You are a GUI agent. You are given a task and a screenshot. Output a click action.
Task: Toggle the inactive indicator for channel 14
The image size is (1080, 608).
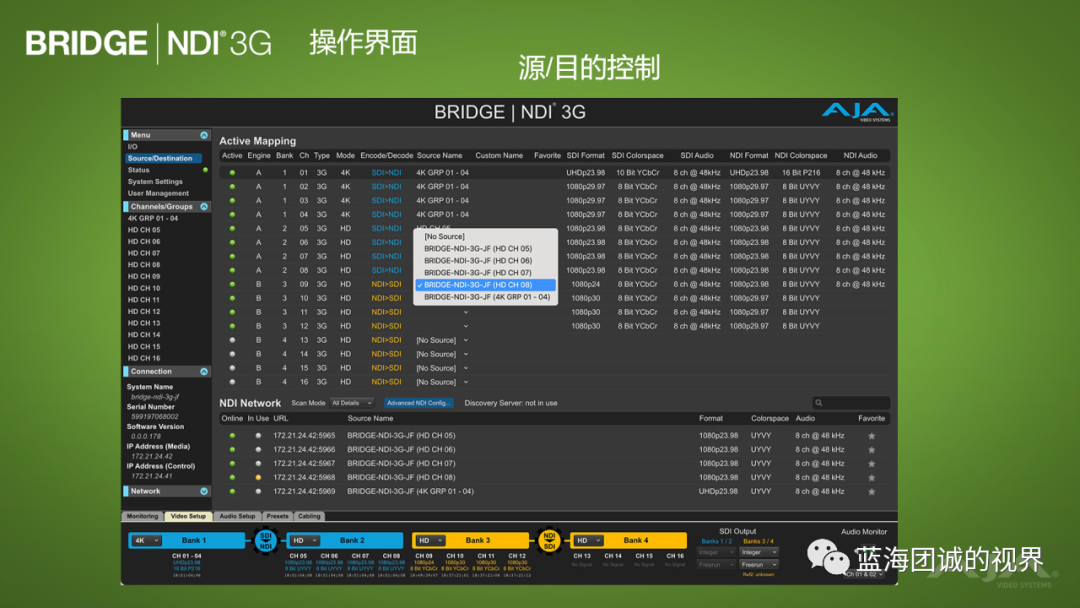232,354
